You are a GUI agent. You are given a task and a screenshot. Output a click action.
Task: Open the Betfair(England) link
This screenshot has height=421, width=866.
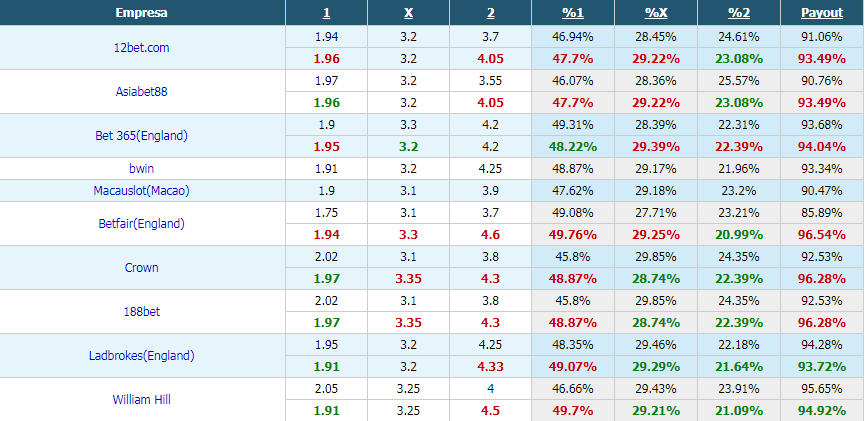point(141,224)
